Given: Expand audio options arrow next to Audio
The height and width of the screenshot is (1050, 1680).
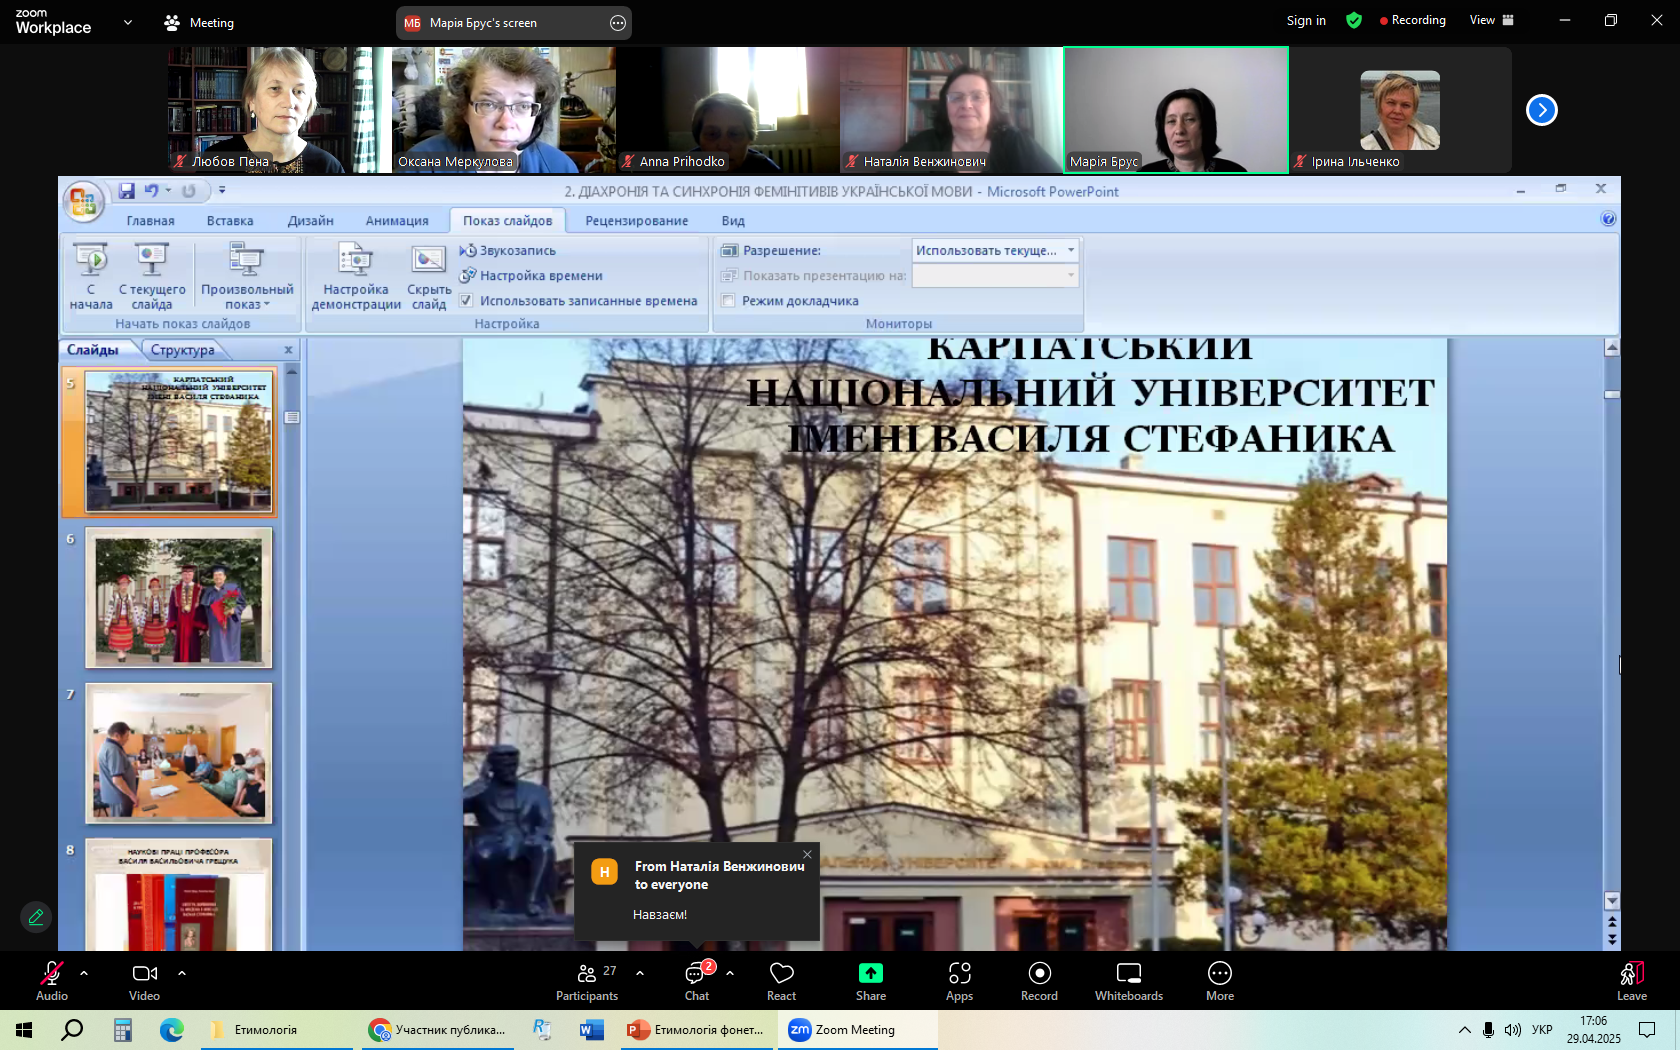Looking at the screenshot, I should [84, 972].
